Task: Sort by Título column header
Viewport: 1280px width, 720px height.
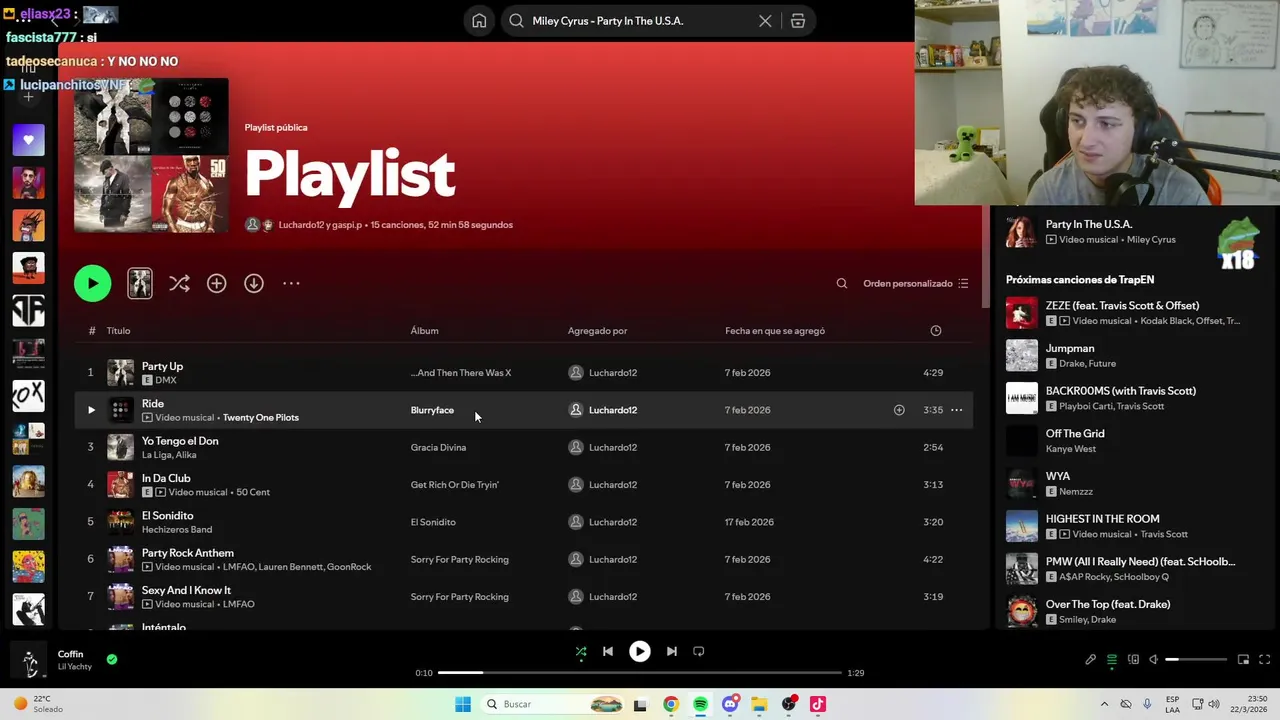Action: [x=118, y=331]
